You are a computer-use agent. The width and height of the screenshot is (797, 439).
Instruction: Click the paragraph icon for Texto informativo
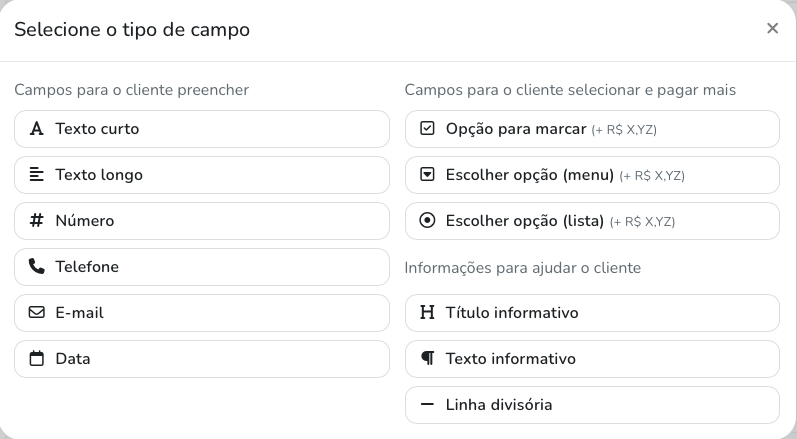(x=428, y=359)
